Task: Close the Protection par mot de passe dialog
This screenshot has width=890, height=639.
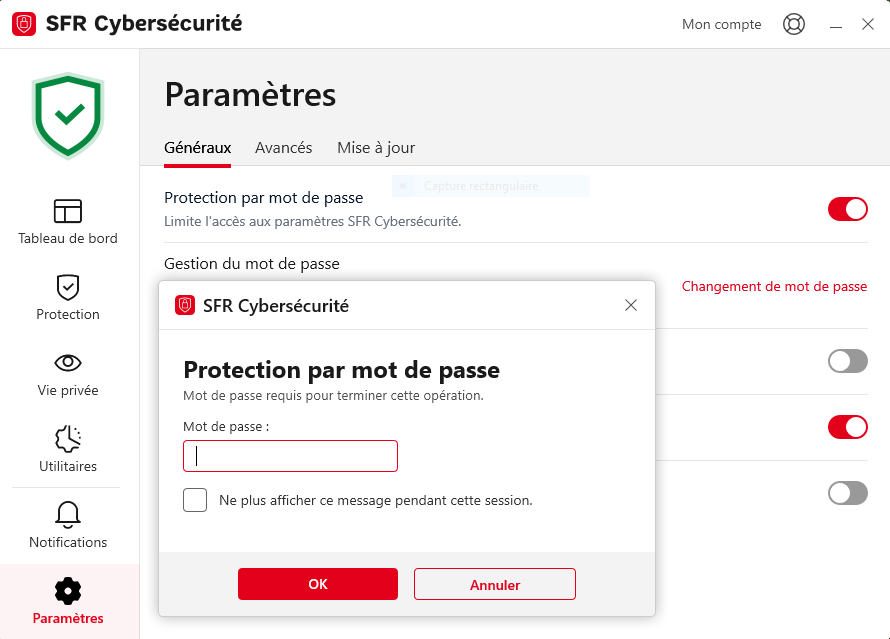Action: coord(631,305)
